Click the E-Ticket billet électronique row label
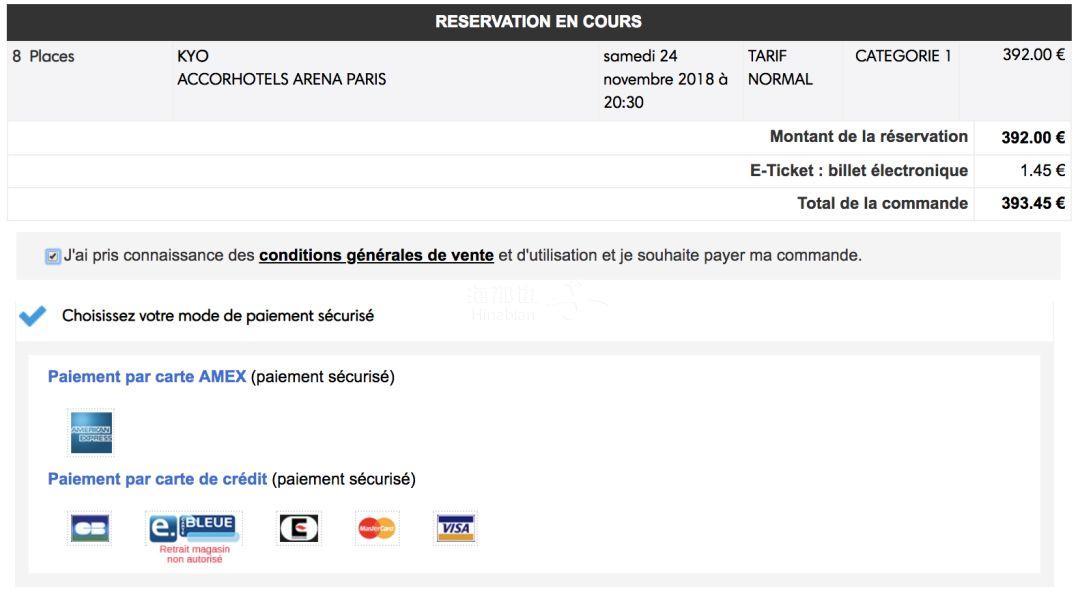The image size is (1080, 602). click(x=859, y=170)
